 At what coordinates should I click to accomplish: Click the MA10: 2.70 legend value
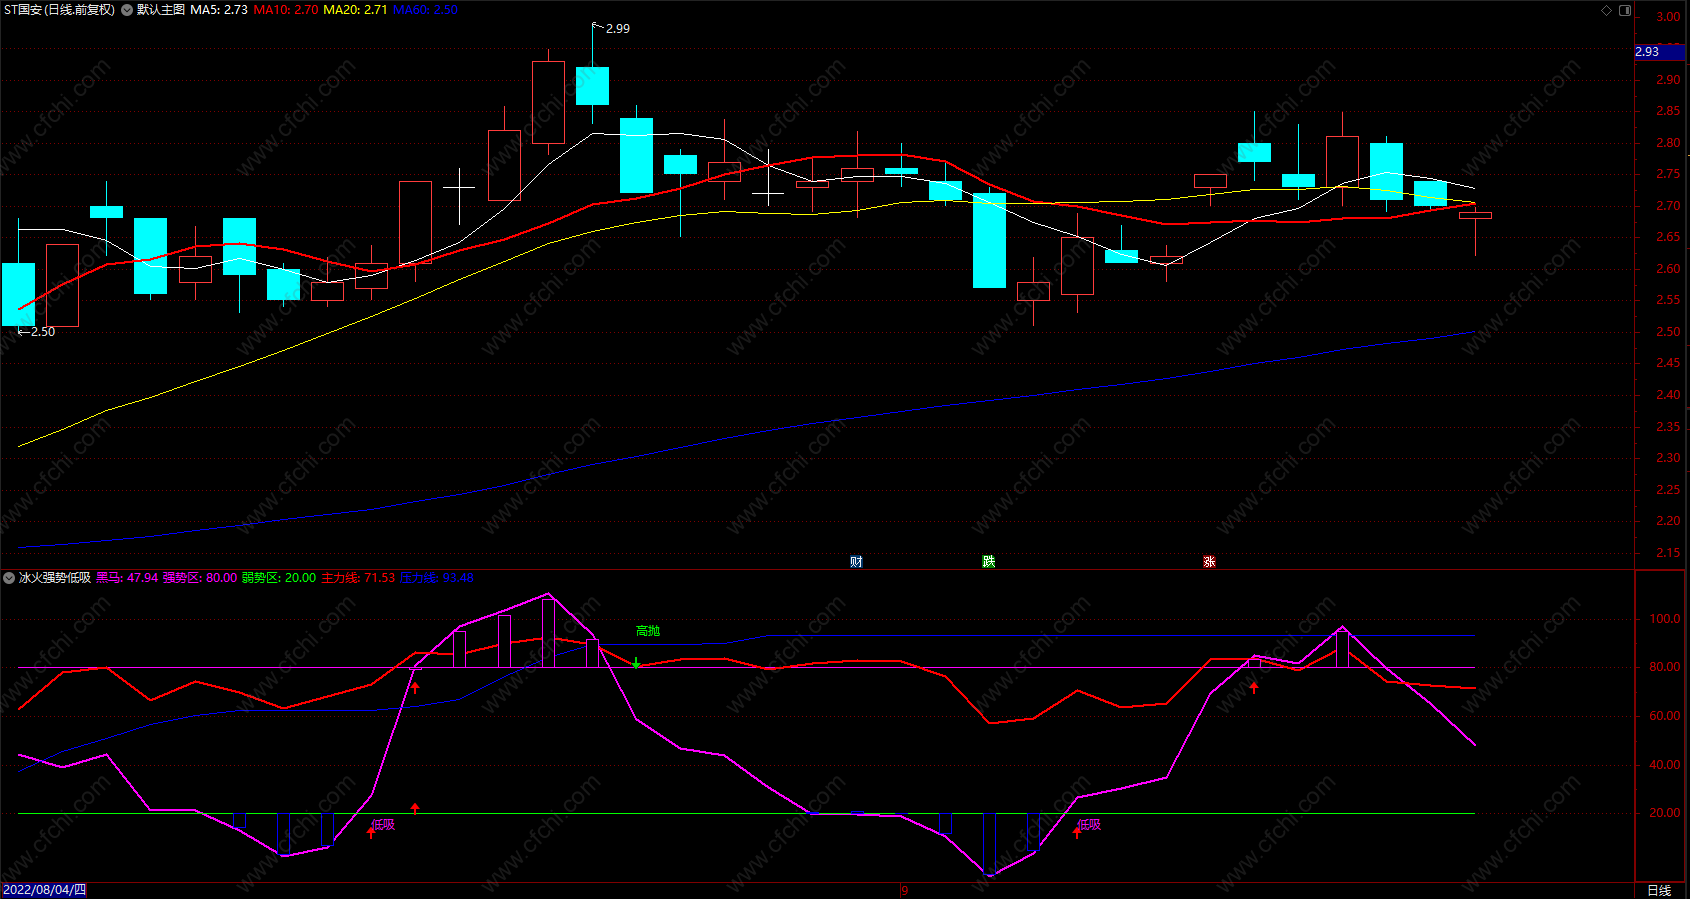286,10
